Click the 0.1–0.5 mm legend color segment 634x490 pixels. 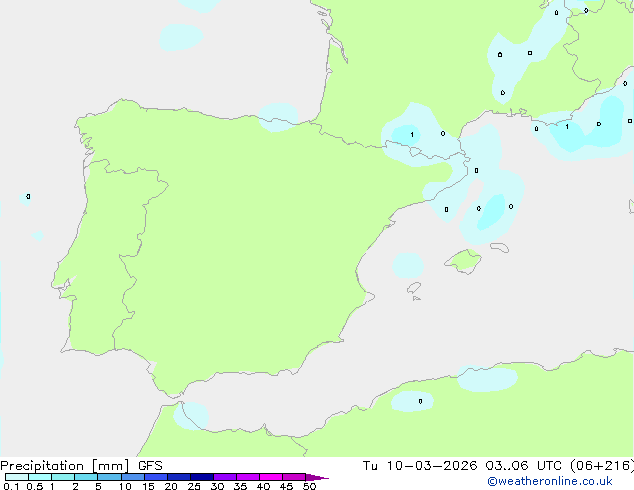17,477
